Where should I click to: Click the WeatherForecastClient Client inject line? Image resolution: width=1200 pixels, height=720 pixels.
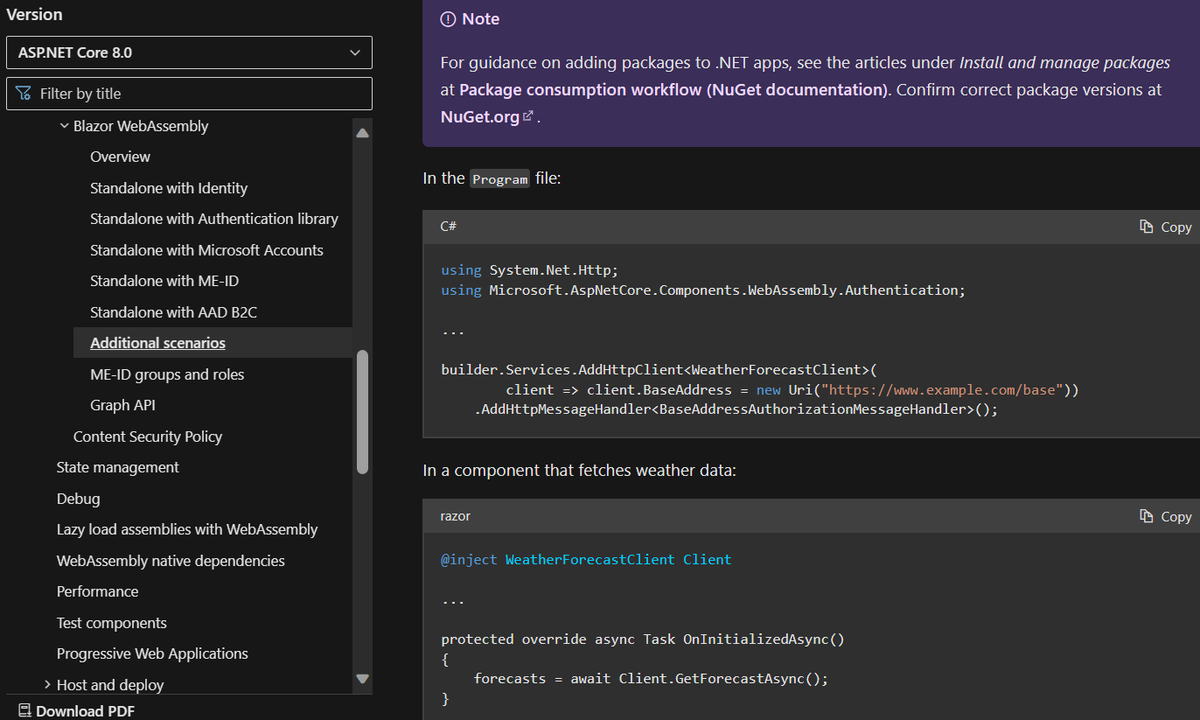586,560
